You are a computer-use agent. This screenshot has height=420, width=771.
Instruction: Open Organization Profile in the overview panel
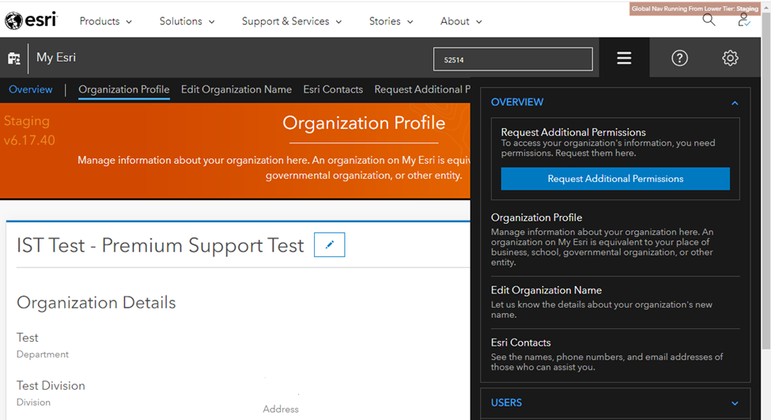tap(536, 217)
